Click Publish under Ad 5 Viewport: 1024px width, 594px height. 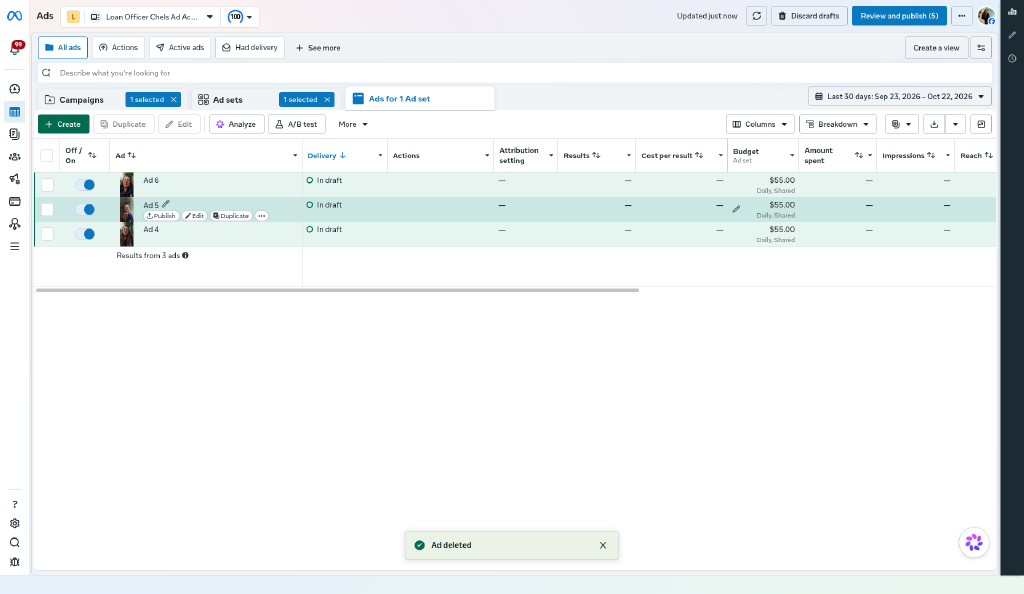(x=161, y=215)
